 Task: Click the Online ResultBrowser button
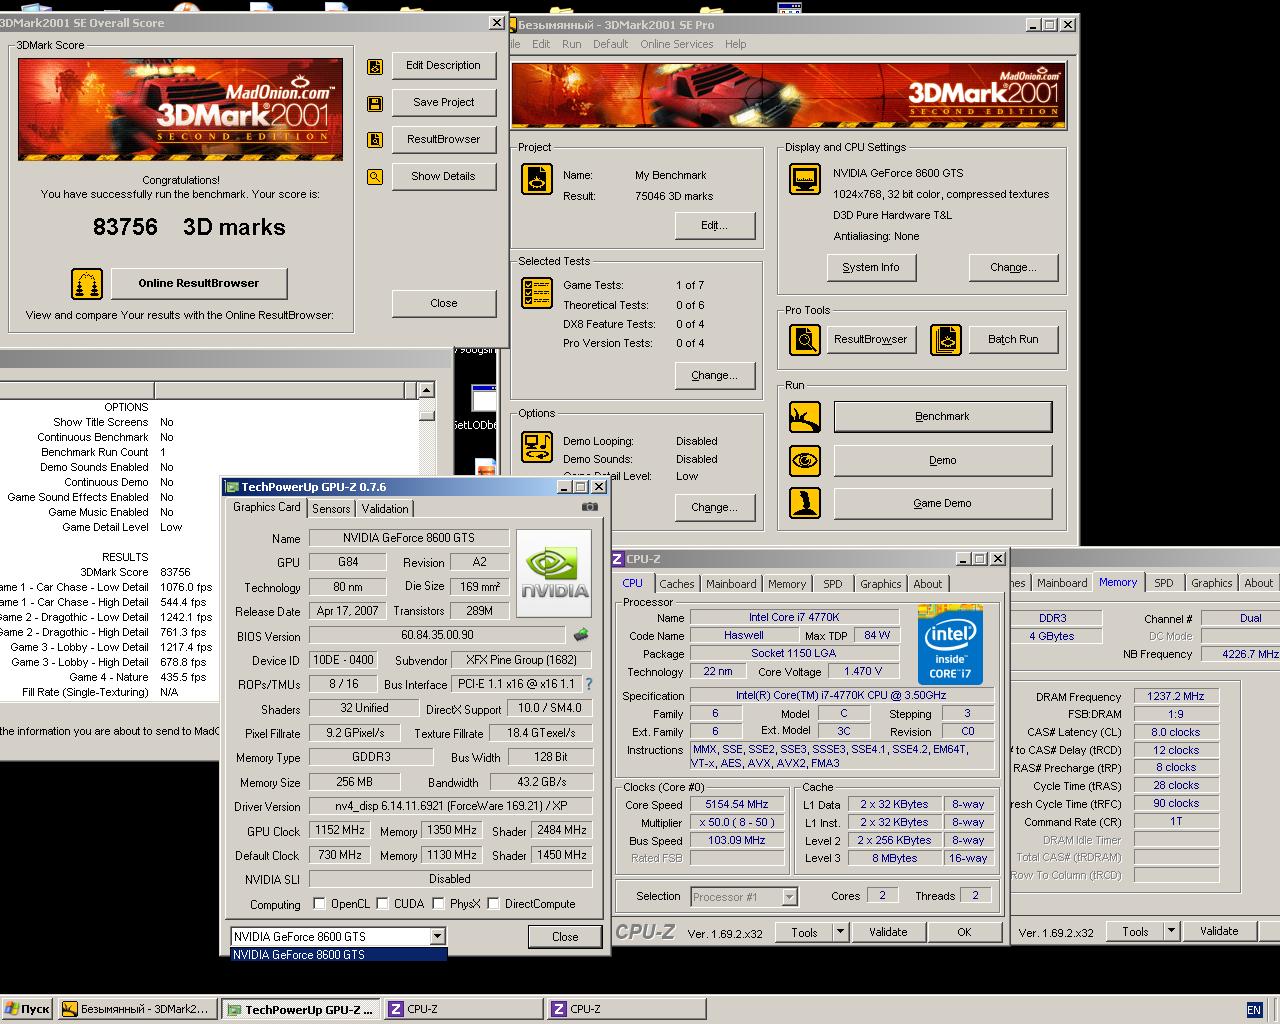pos(198,284)
